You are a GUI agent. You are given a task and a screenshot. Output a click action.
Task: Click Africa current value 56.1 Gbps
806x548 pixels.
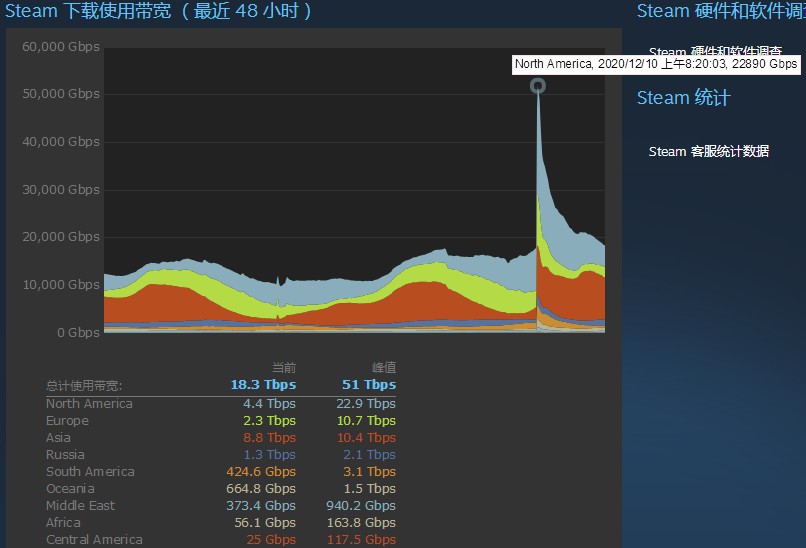[265, 522]
